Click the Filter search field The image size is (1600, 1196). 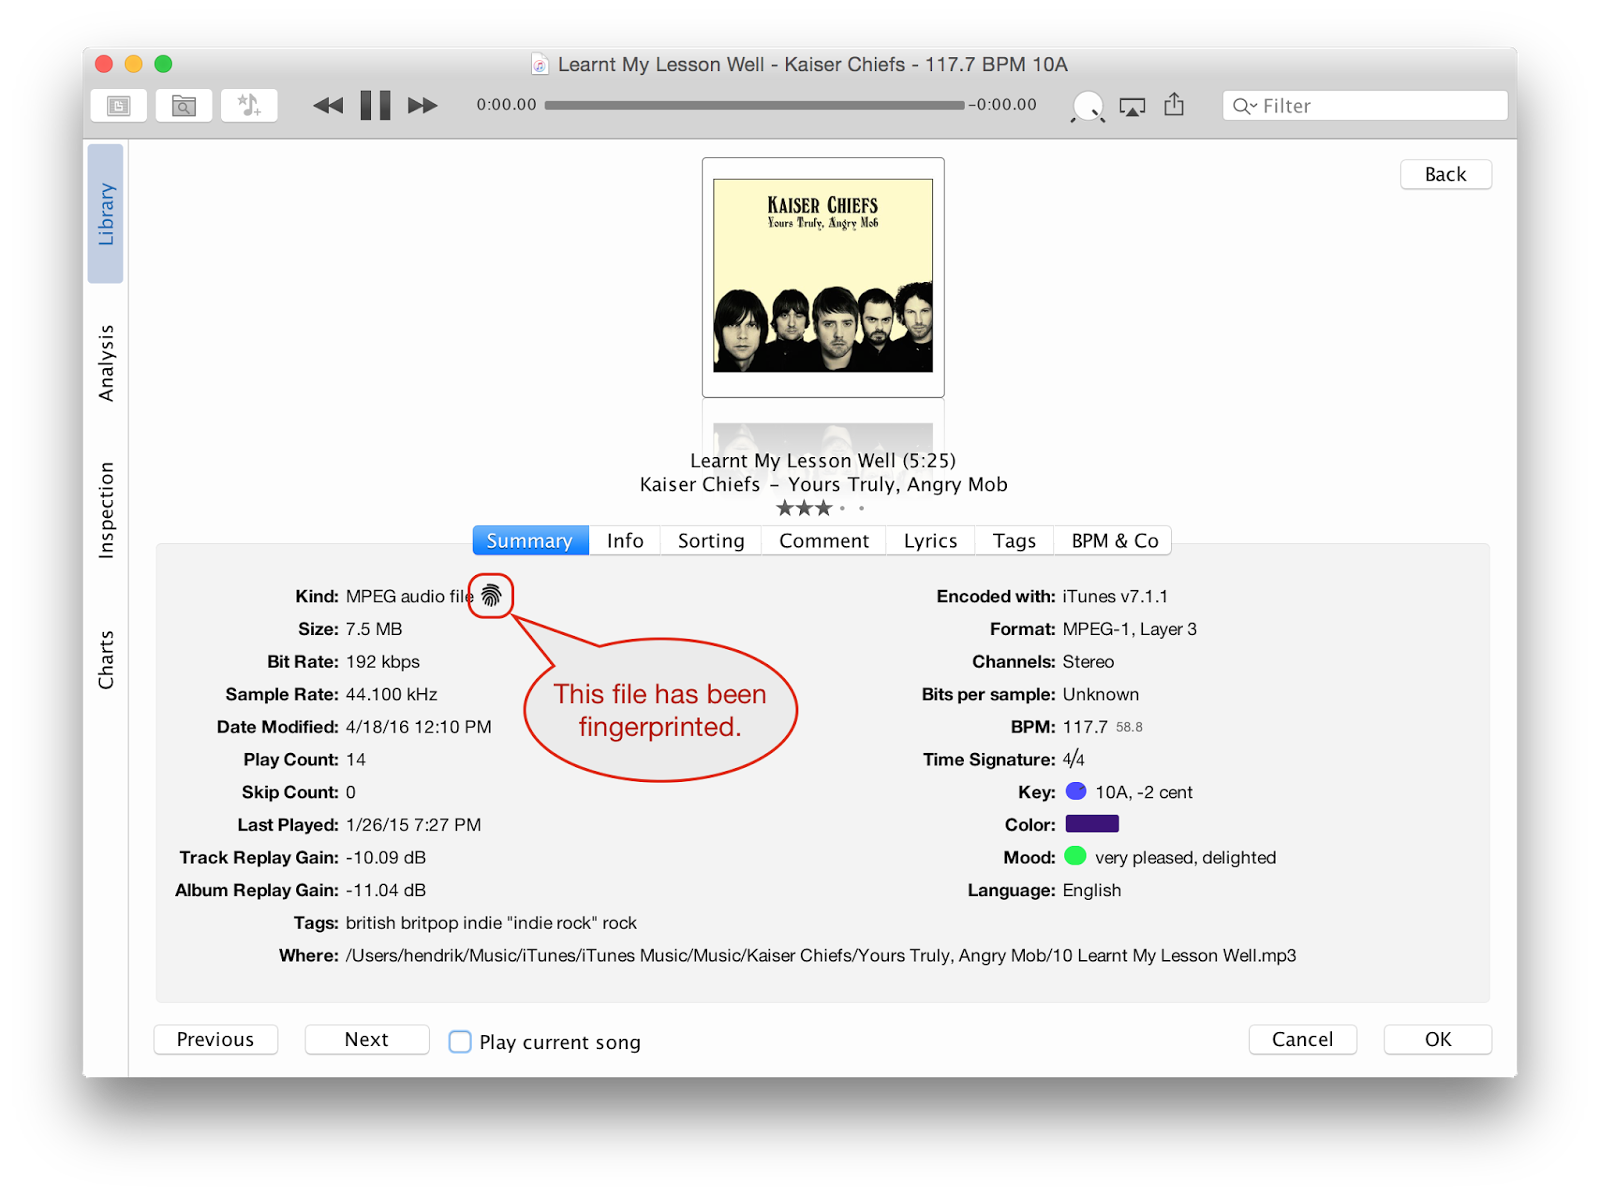point(1365,105)
